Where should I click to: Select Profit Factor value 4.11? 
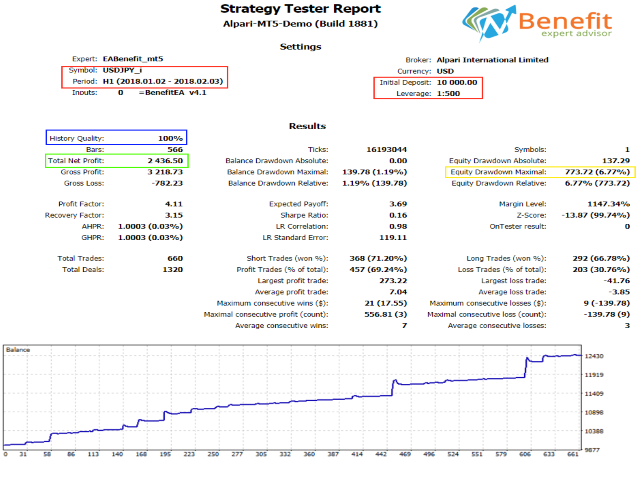[174, 204]
